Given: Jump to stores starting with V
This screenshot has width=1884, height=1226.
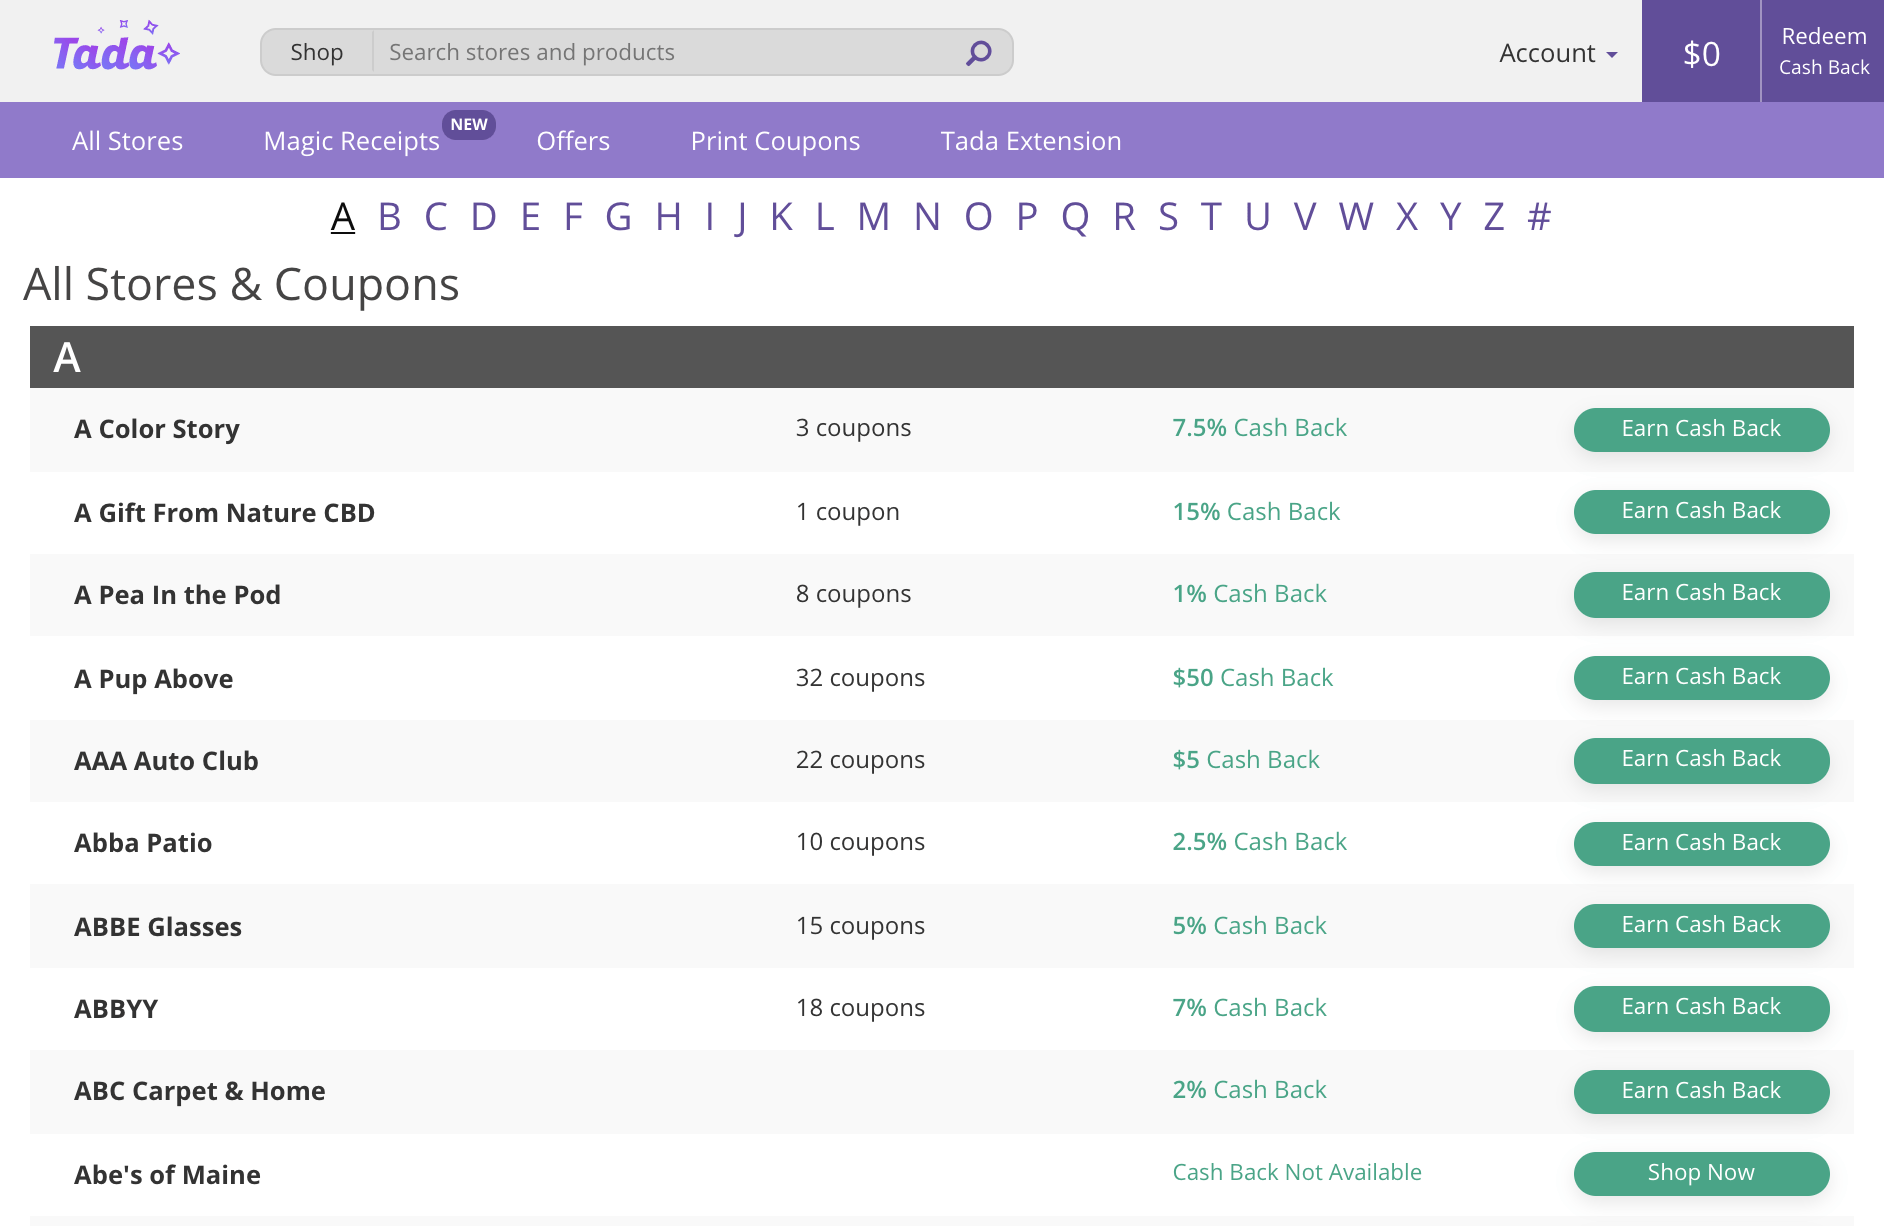Looking at the screenshot, I should click(1304, 216).
